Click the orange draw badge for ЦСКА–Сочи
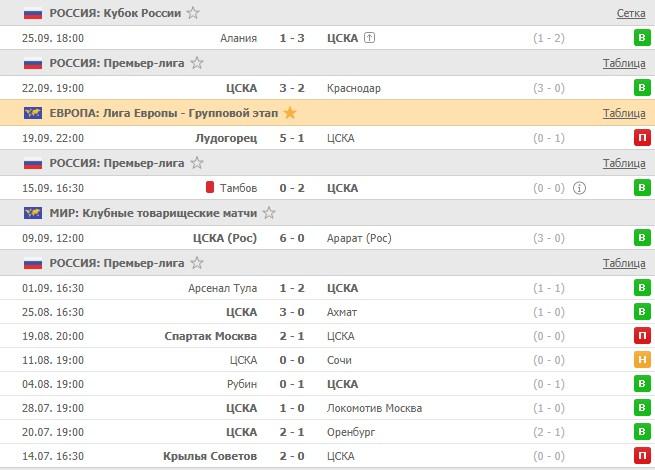 pyautogui.click(x=641, y=360)
